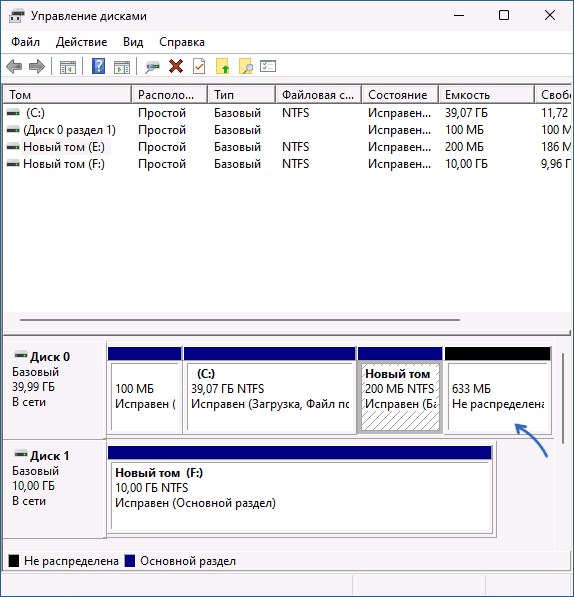Click the horizontal scrollbar of volume list

pyautogui.click(x=240, y=320)
